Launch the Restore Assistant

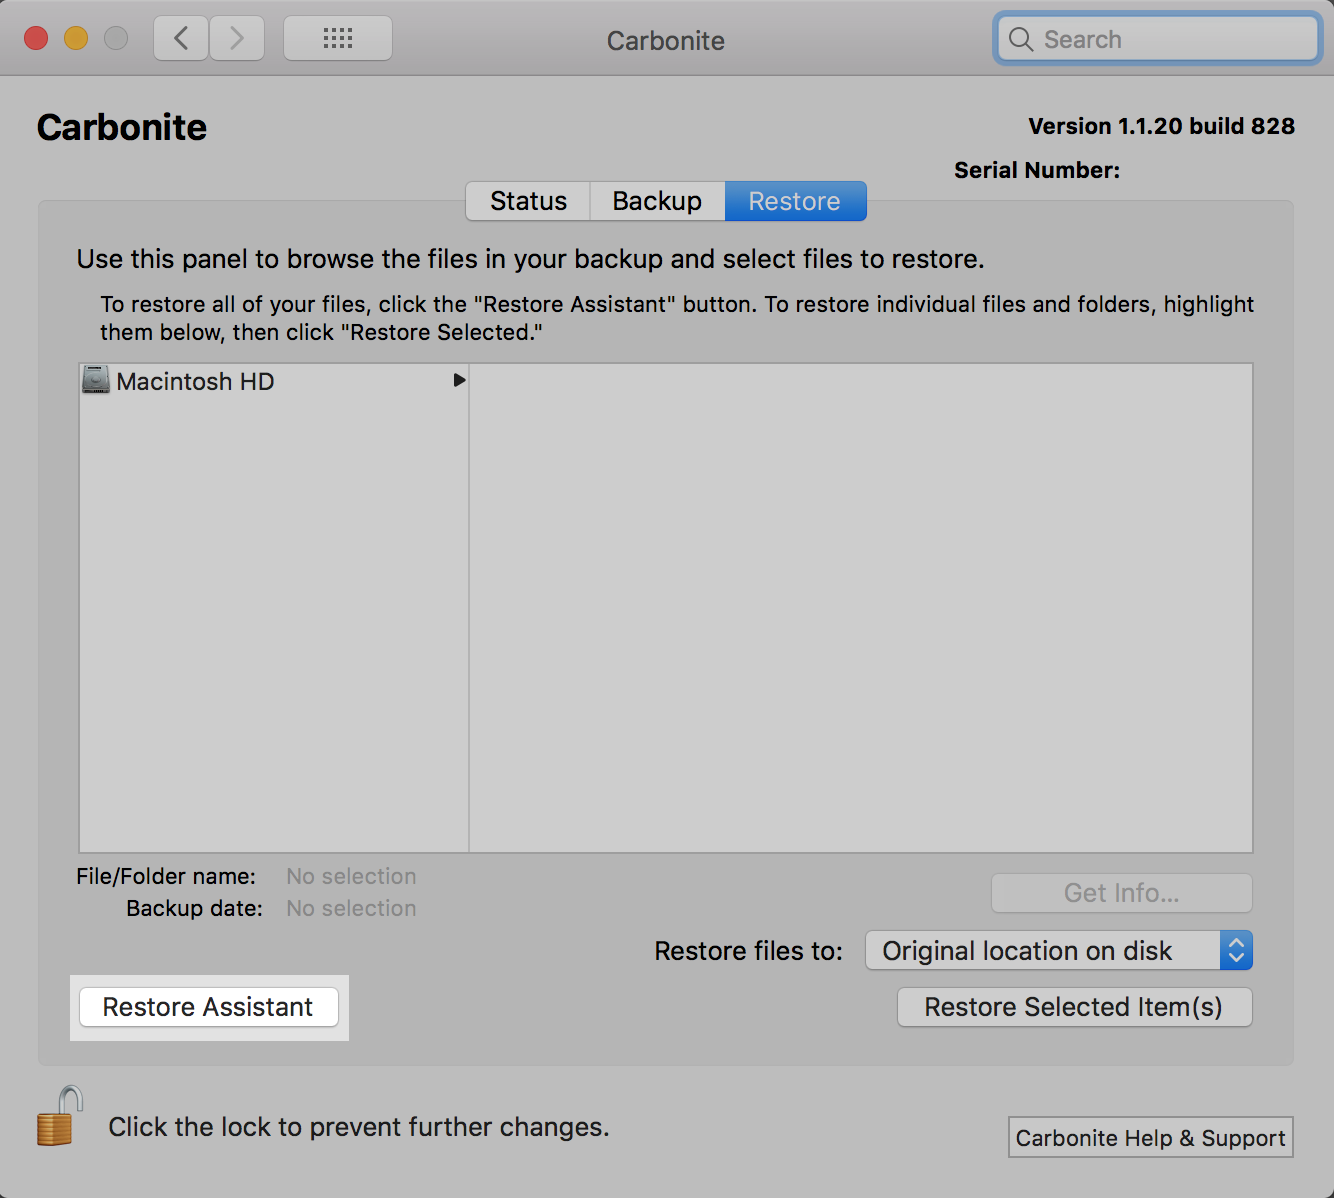click(x=208, y=1007)
